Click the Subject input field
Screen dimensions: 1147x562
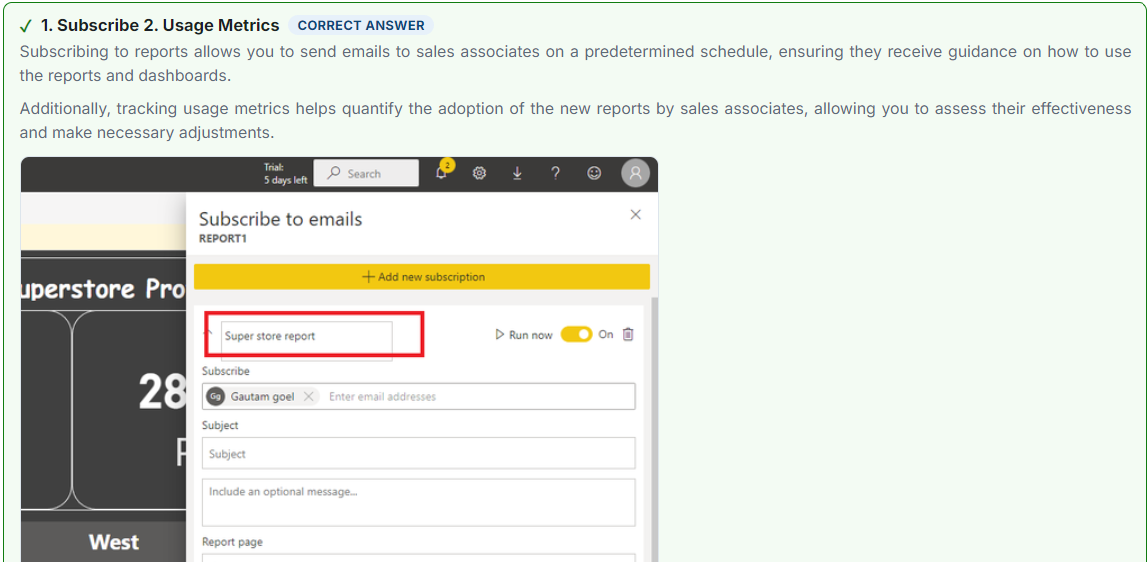(x=418, y=454)
